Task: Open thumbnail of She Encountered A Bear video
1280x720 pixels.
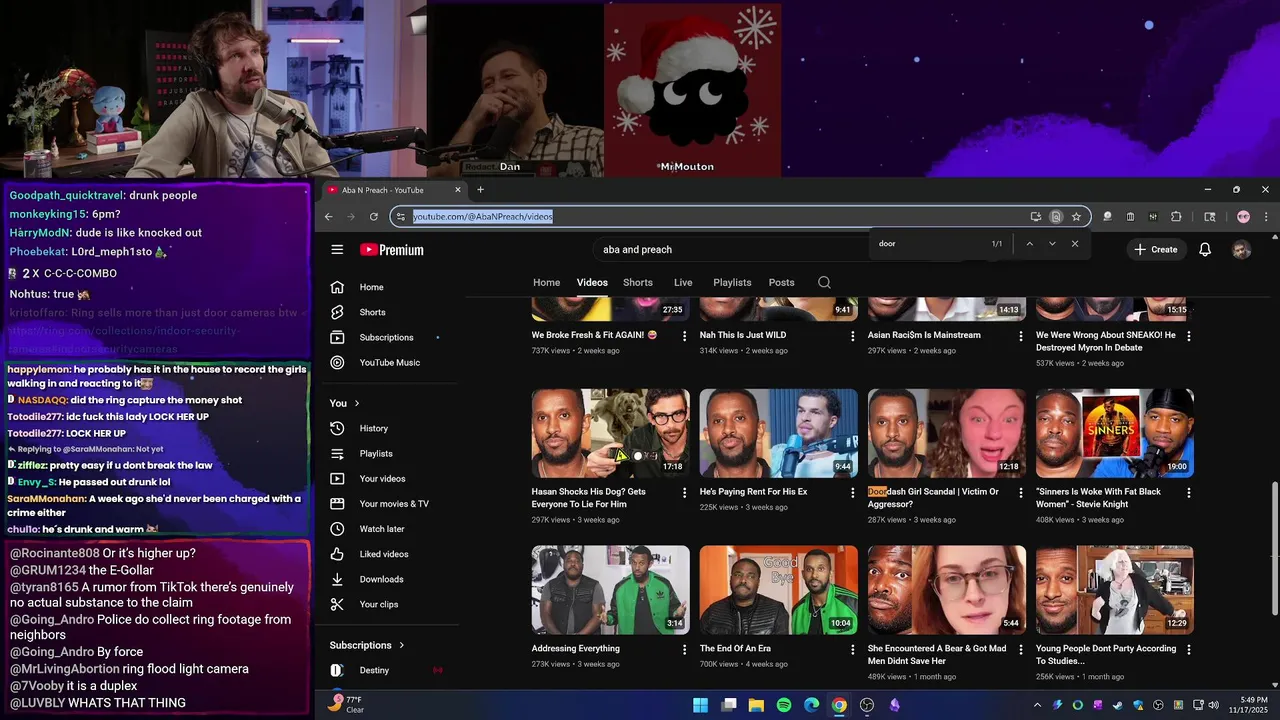Action: (946, 589)
